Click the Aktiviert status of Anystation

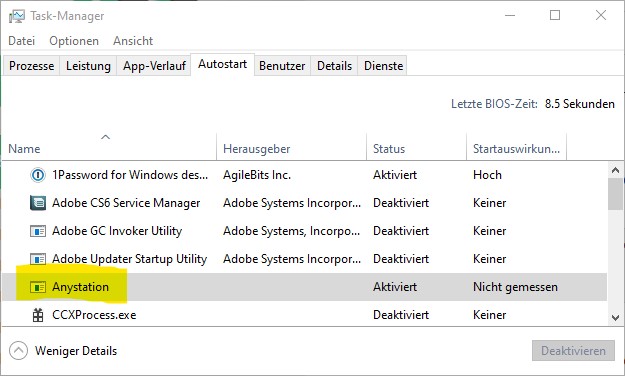395,287
